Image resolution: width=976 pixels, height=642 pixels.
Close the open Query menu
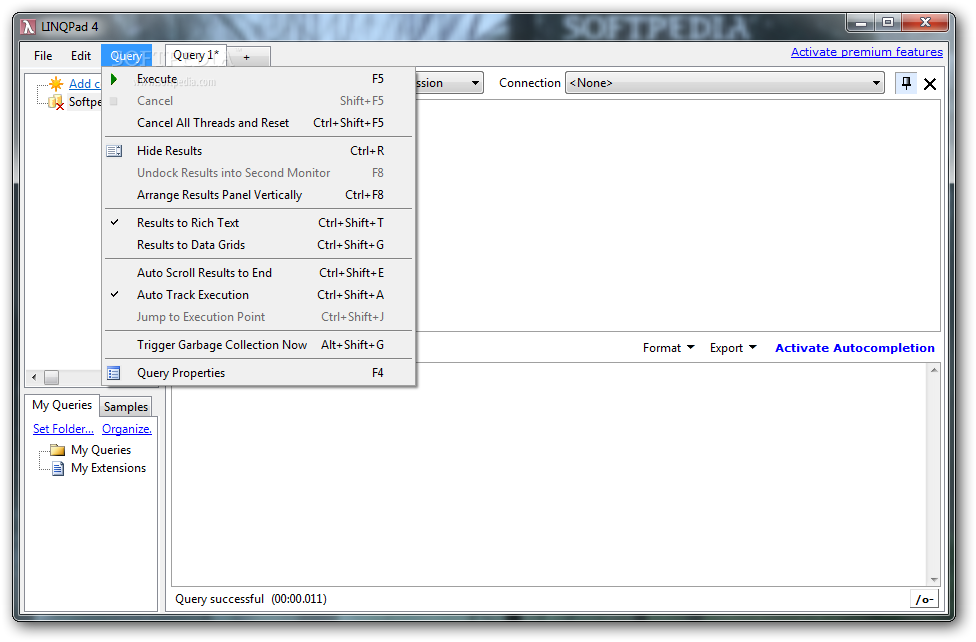[x=126, y=55]
